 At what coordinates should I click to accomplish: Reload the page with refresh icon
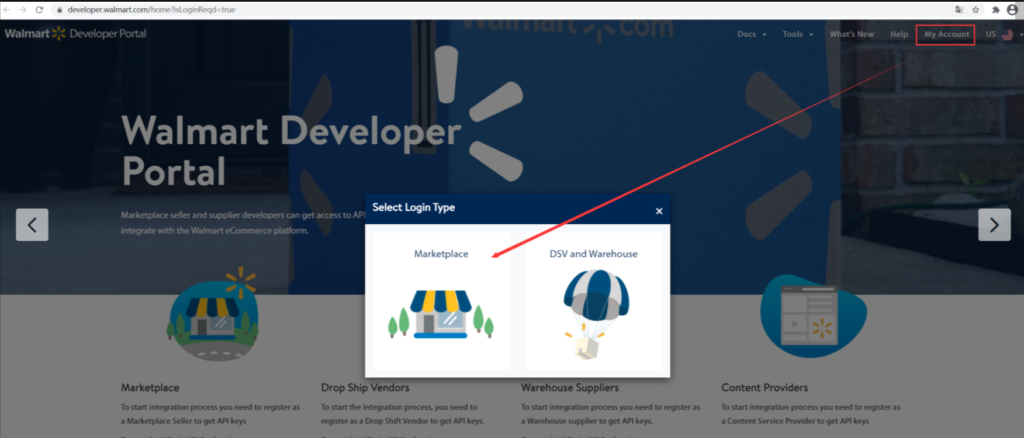[x=40, y=10]
